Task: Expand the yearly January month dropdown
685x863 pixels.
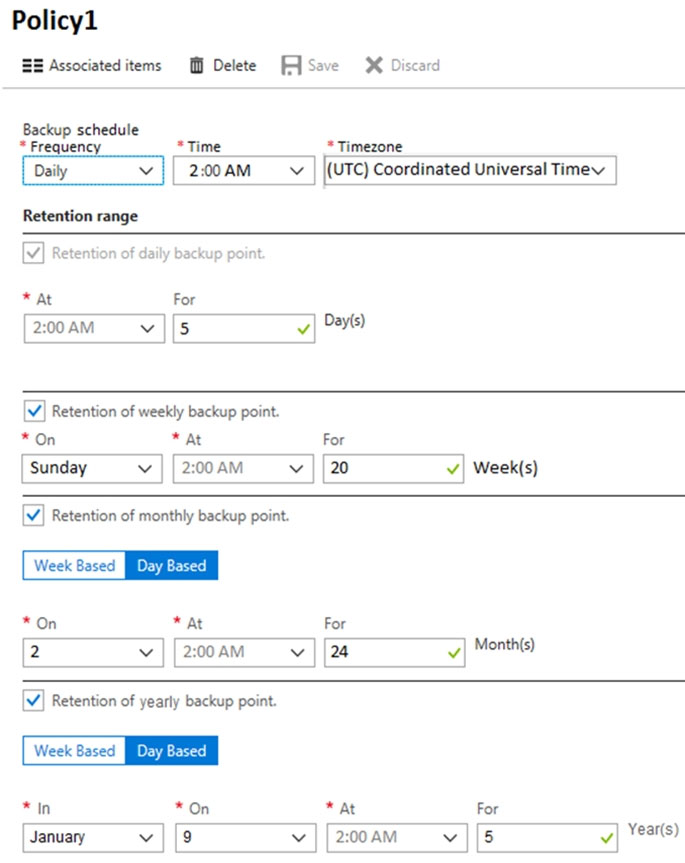Action: (92, 837)
